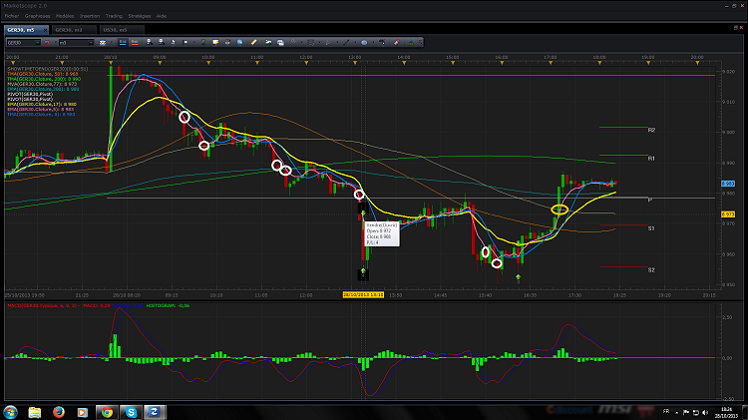Click the landscape picture export icon
Image resolution: width=748 pixels, height=420 pixels.
268,42
